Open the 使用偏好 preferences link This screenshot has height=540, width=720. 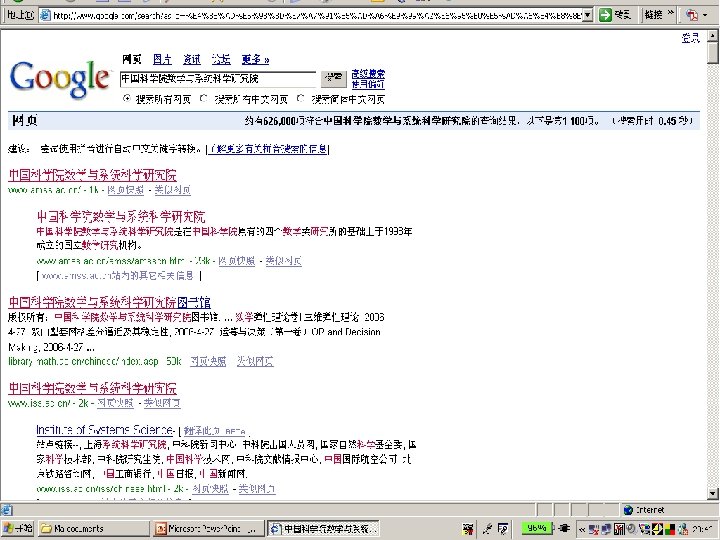[368, 84]
